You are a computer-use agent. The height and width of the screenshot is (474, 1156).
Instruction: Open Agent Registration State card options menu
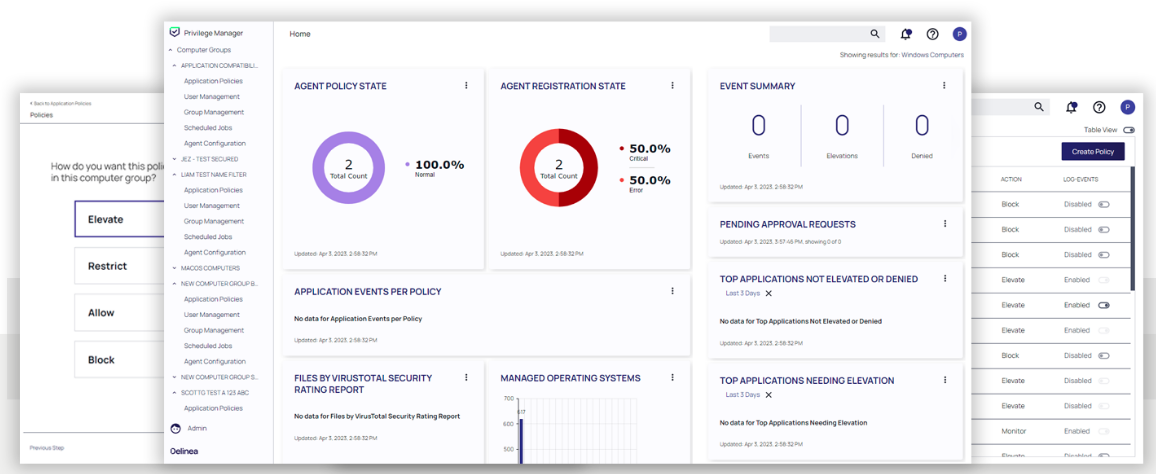pos(672,86)
